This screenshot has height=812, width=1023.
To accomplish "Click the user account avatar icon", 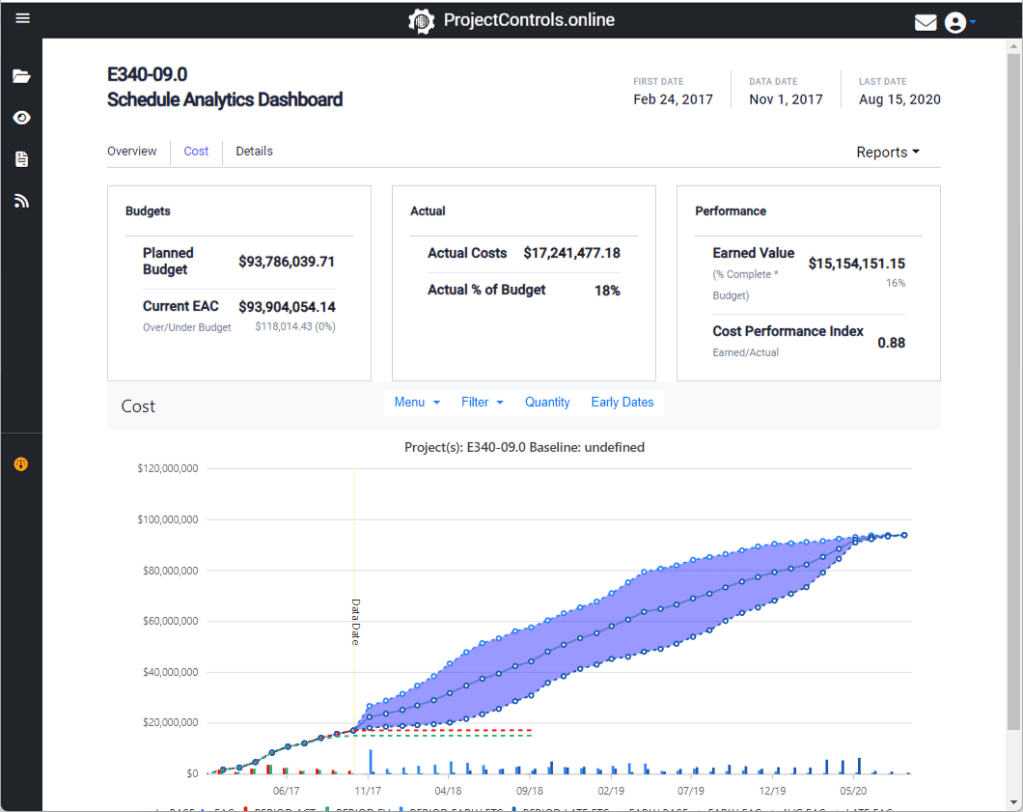I will (956, 22).
